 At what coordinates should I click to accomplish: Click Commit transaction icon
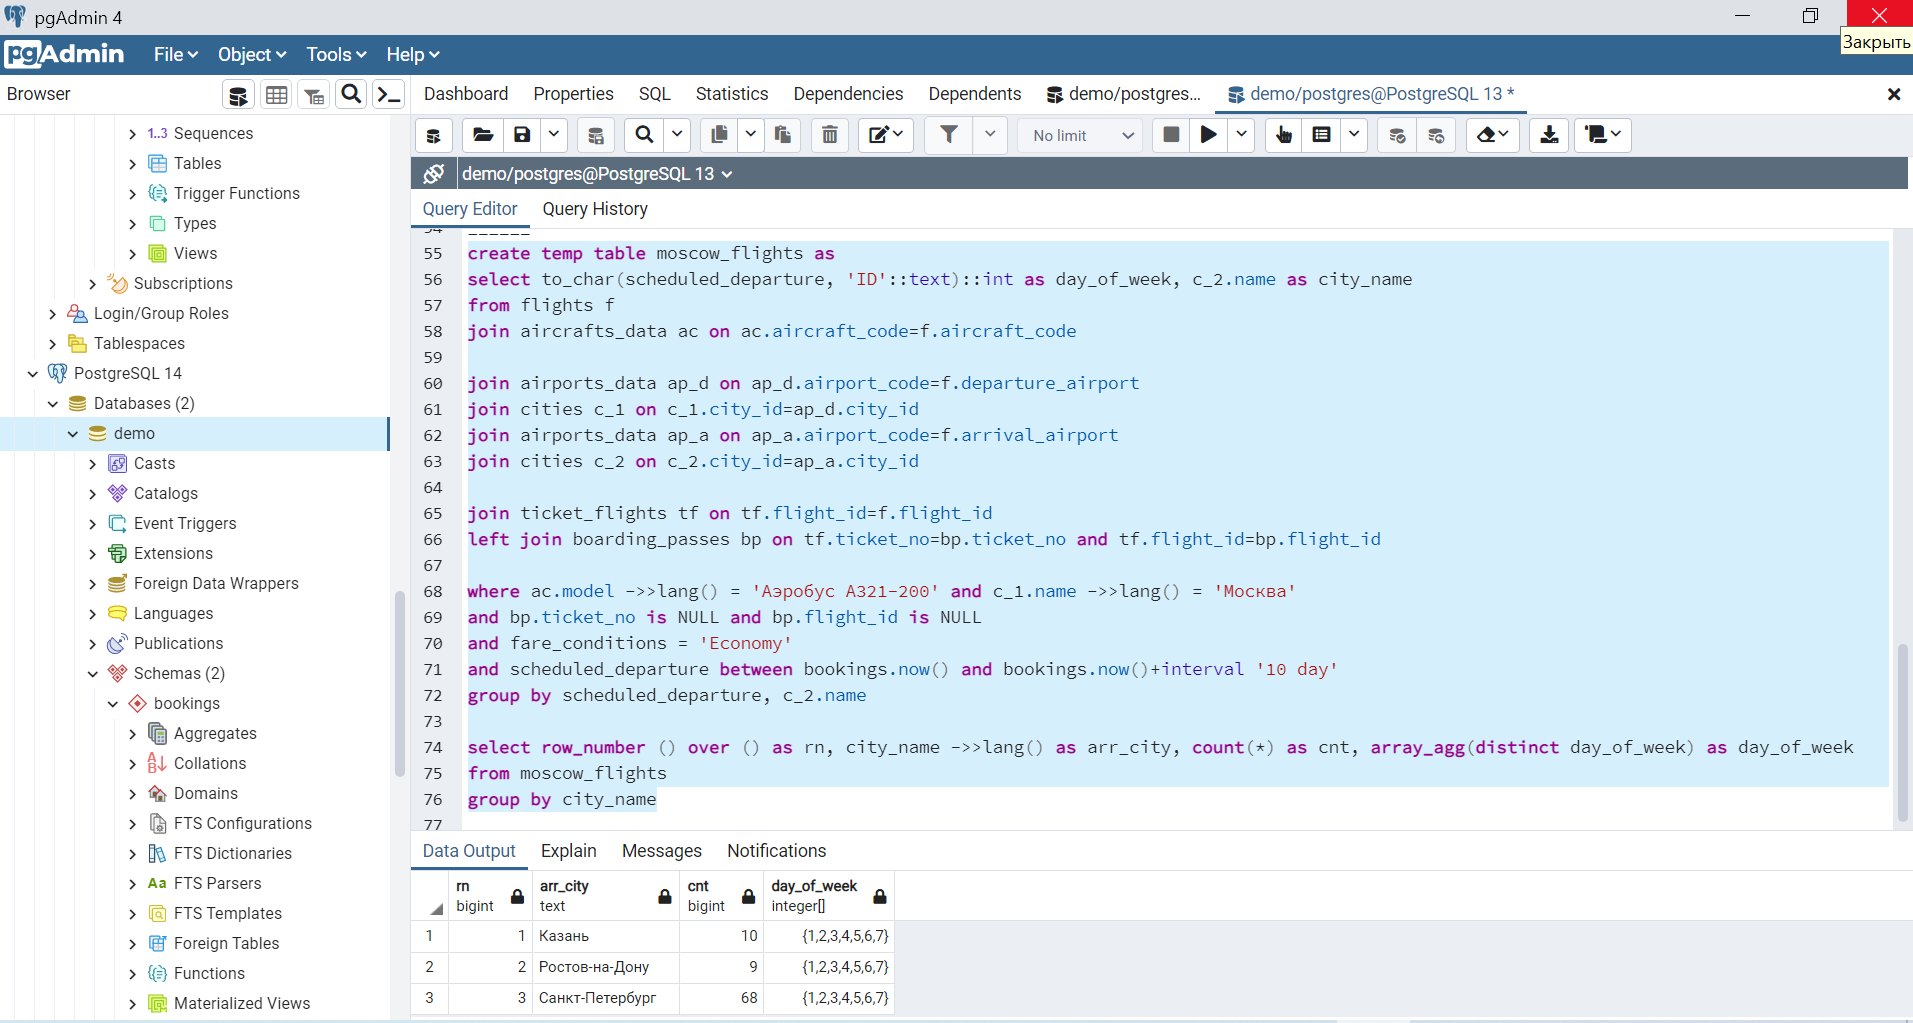click(1397, 135)
